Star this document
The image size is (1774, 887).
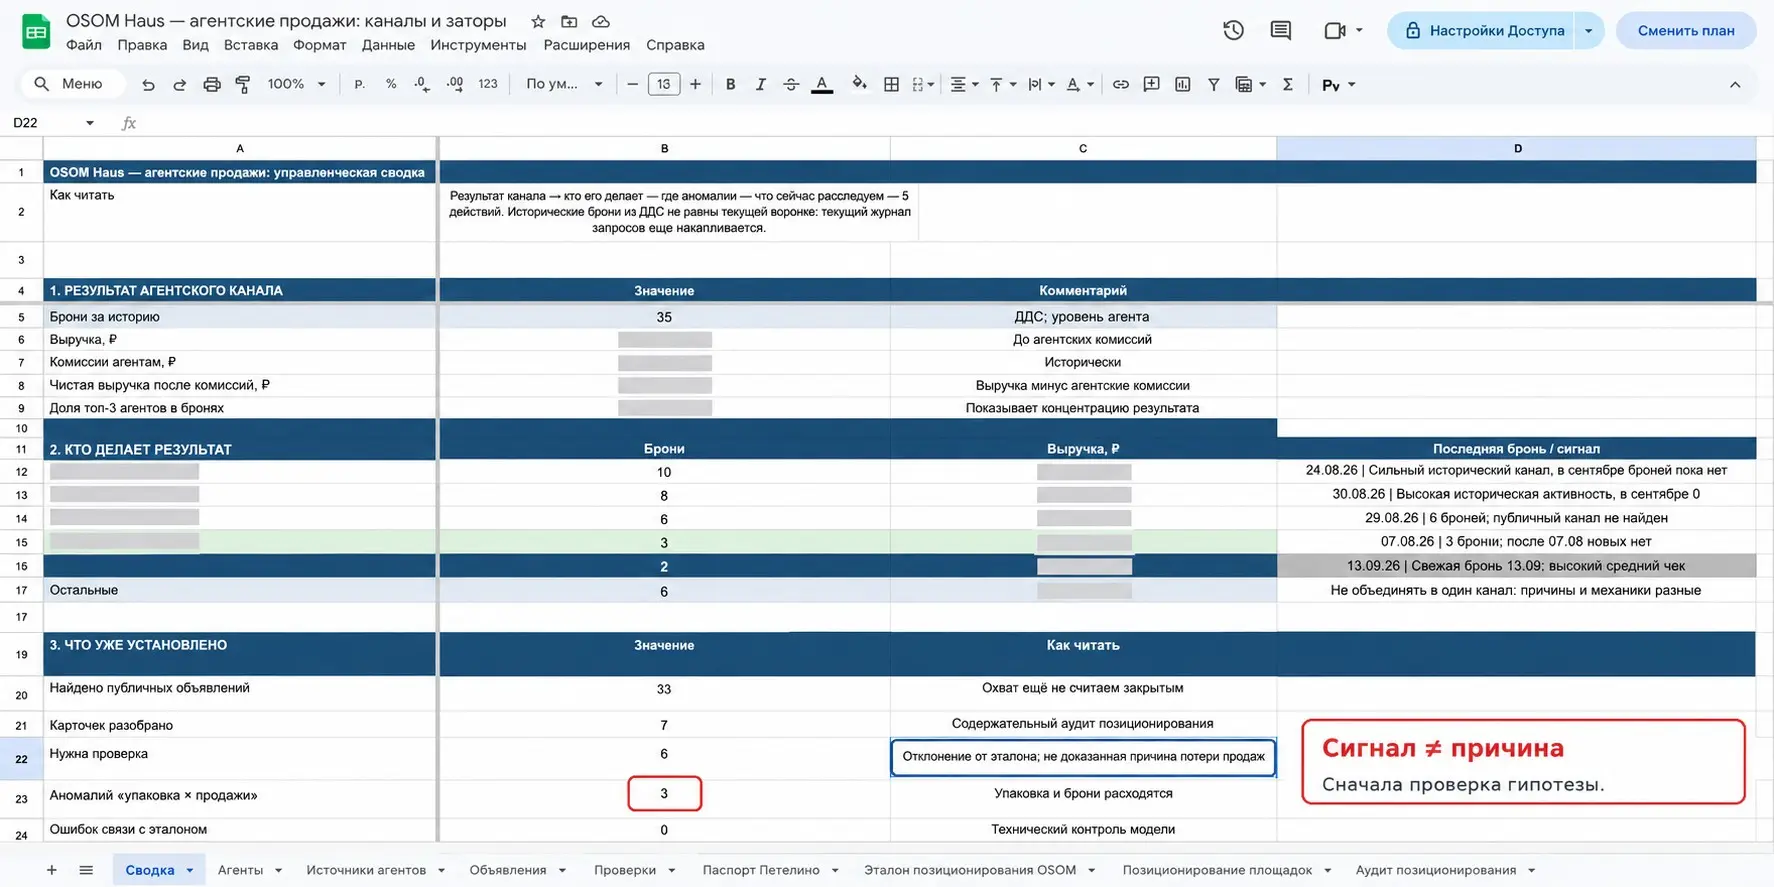pos(538,21)
